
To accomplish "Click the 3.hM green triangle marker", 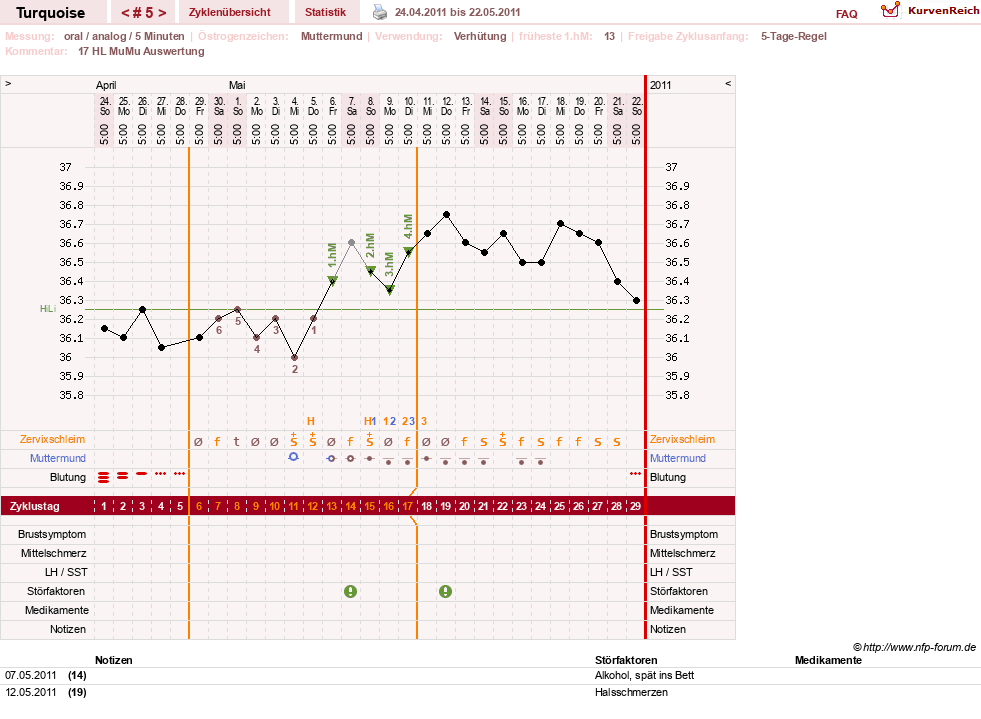I will 389,290.
